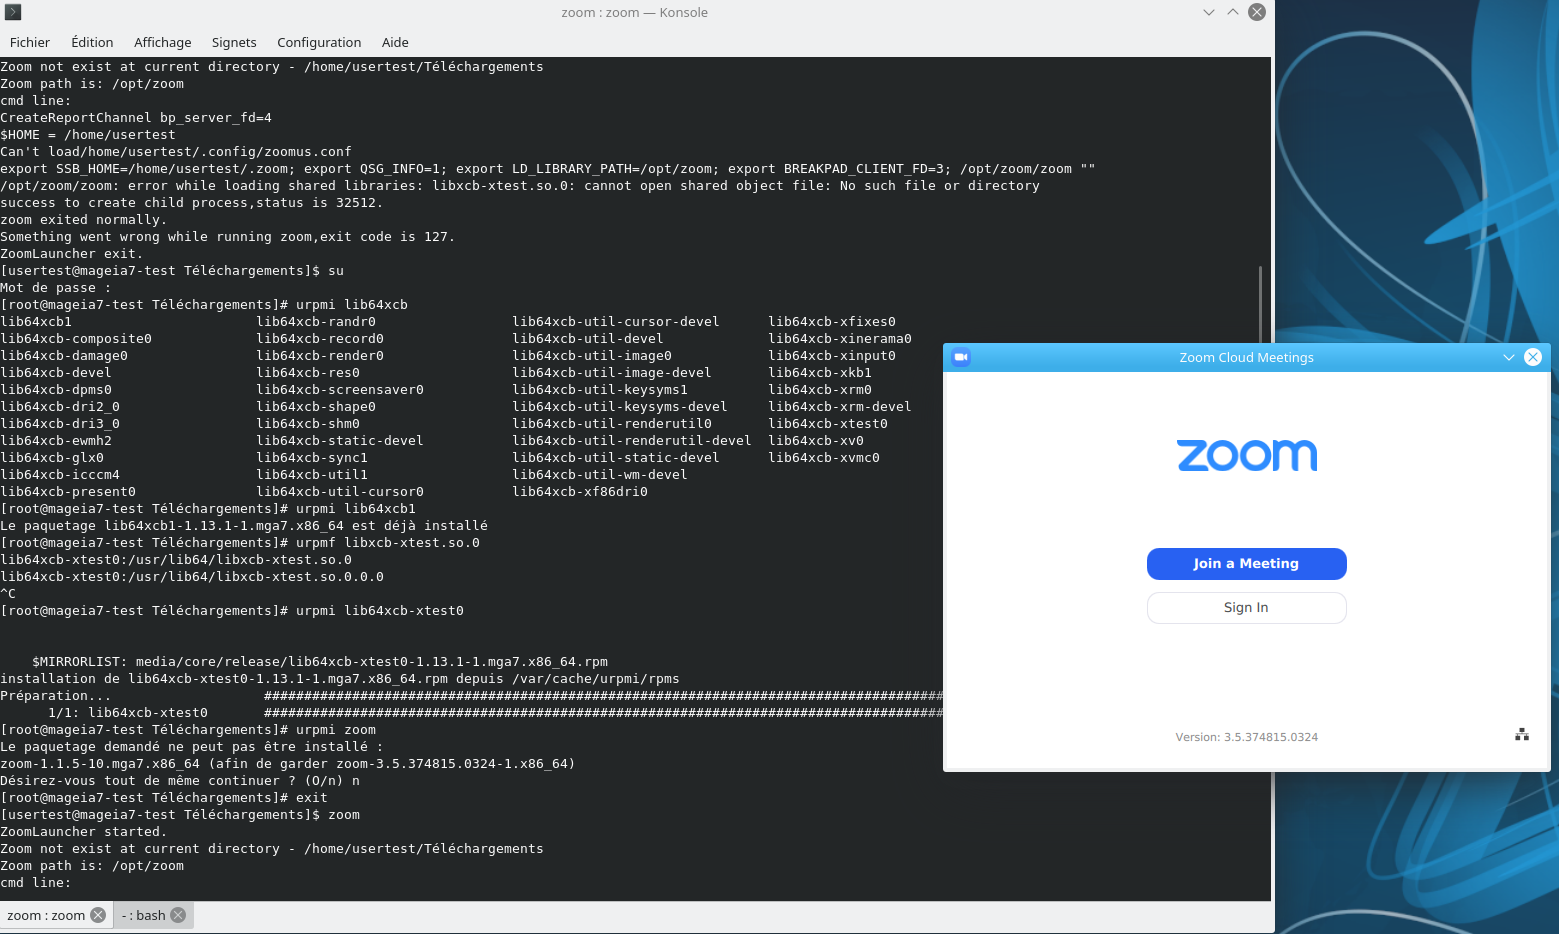This screenshot has width=1559, height=934.
Task: Click "lib64xcb-xfixes0" in terminal output
Action: point(832,322)
